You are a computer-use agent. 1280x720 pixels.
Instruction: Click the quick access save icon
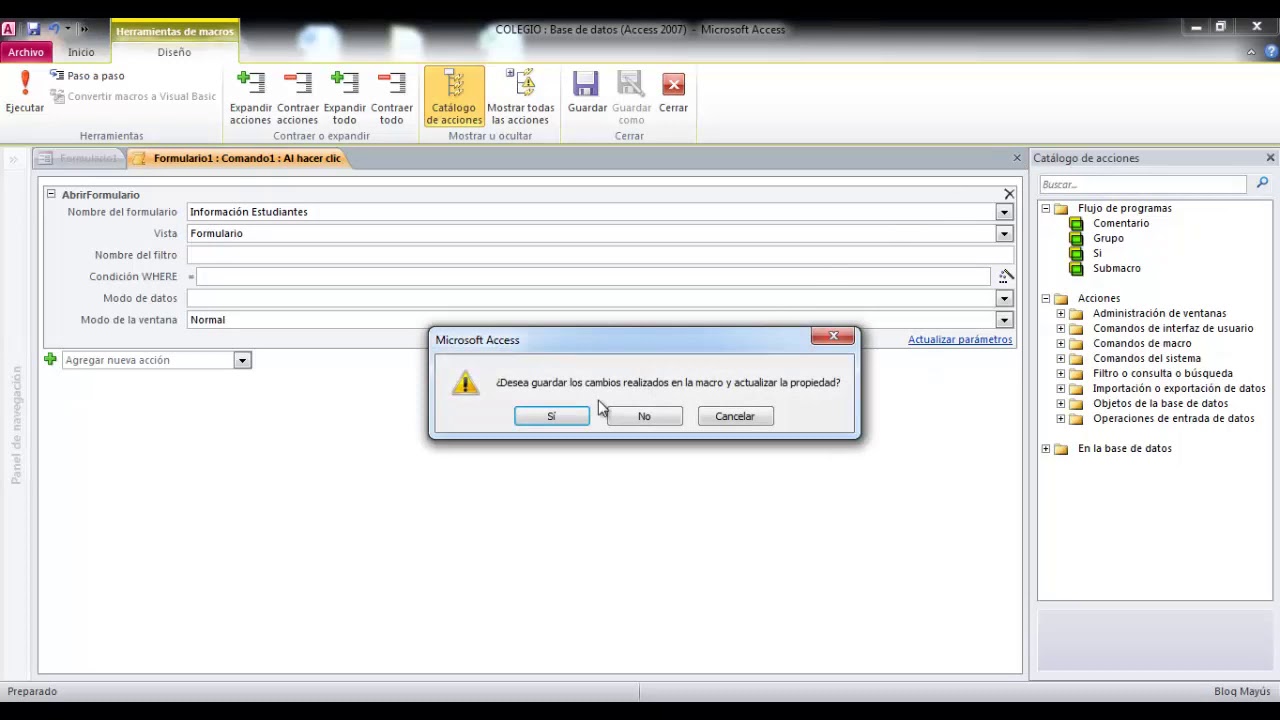(33, 29)
